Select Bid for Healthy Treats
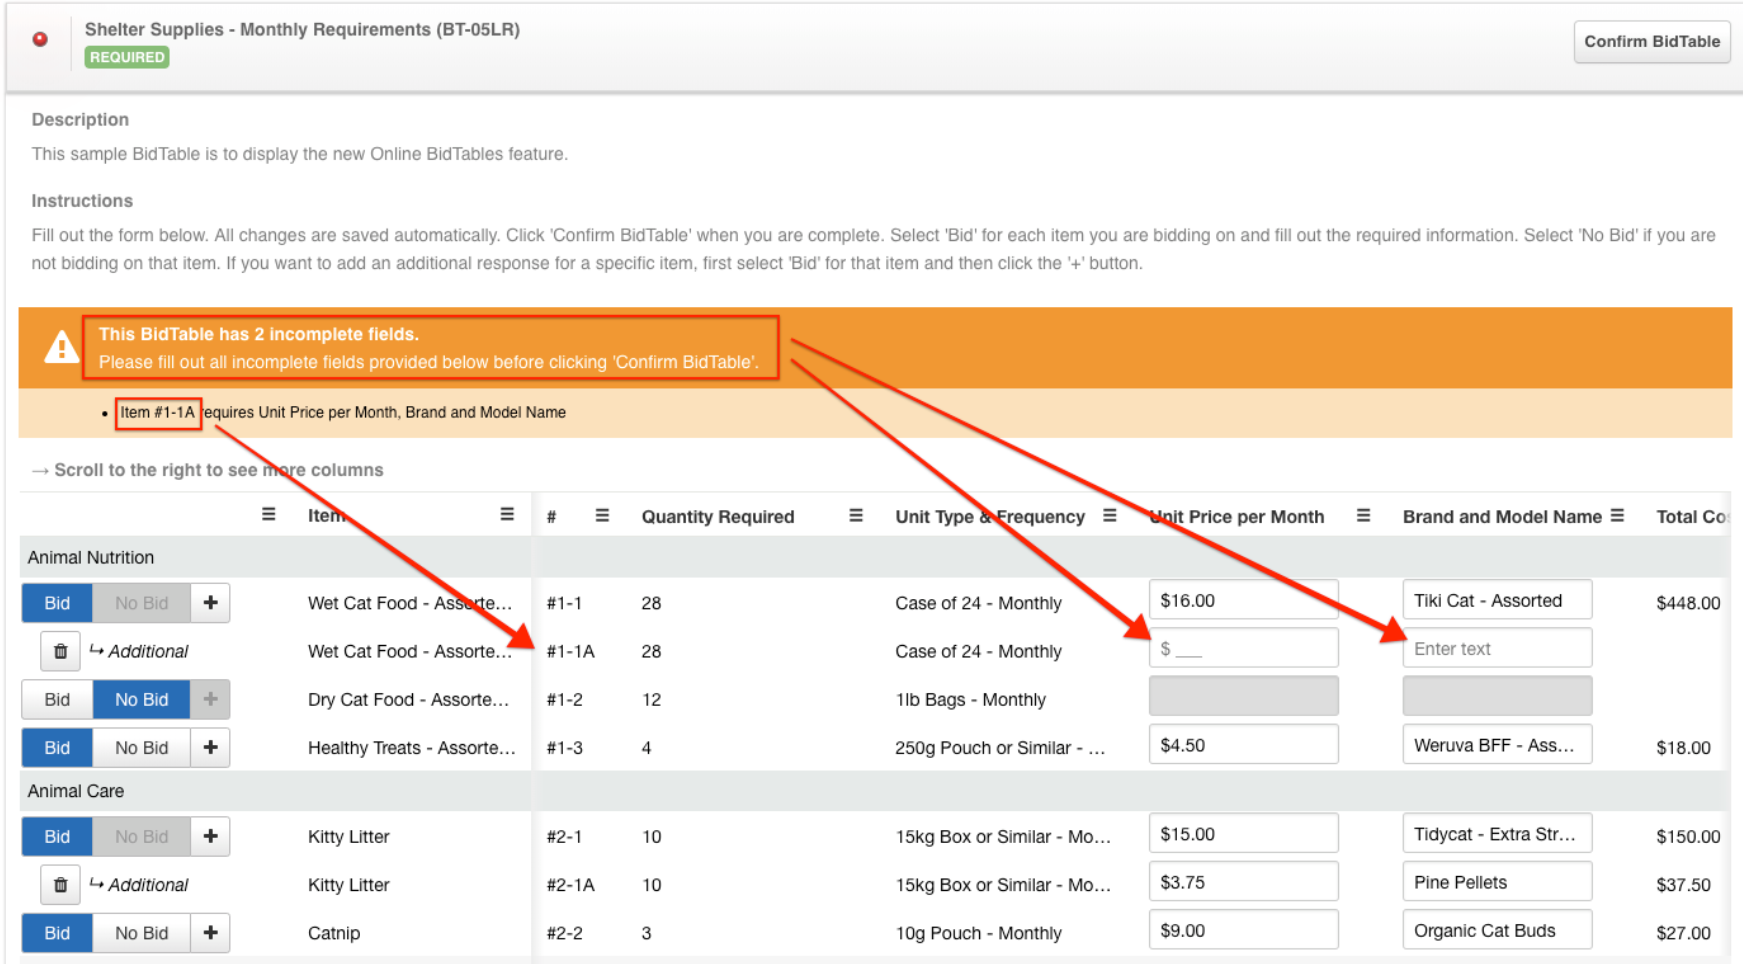The width and height of the screenshot is (1743, 964). point(57,748)
